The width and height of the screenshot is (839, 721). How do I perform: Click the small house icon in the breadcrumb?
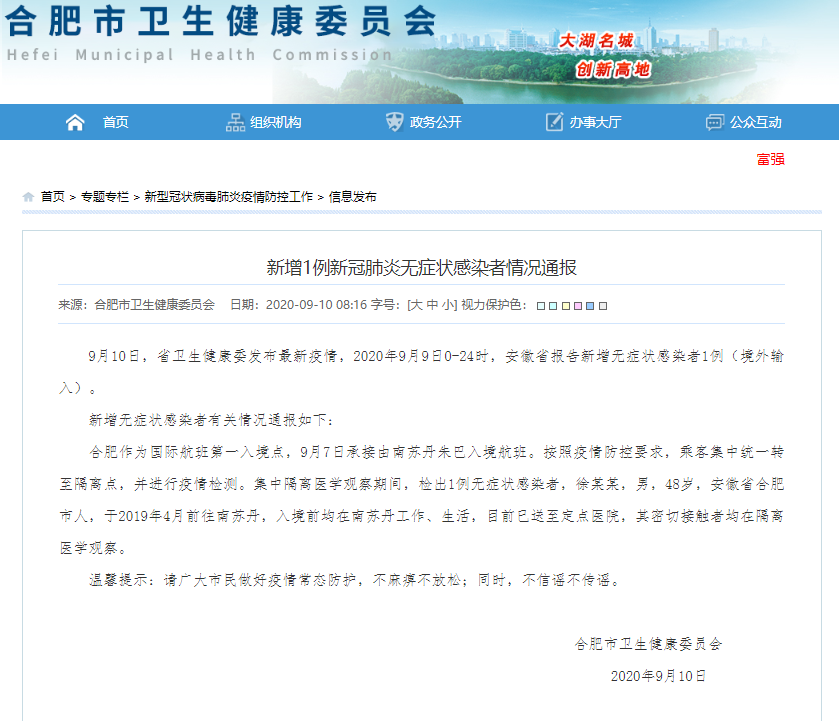[x=28, y=197]
